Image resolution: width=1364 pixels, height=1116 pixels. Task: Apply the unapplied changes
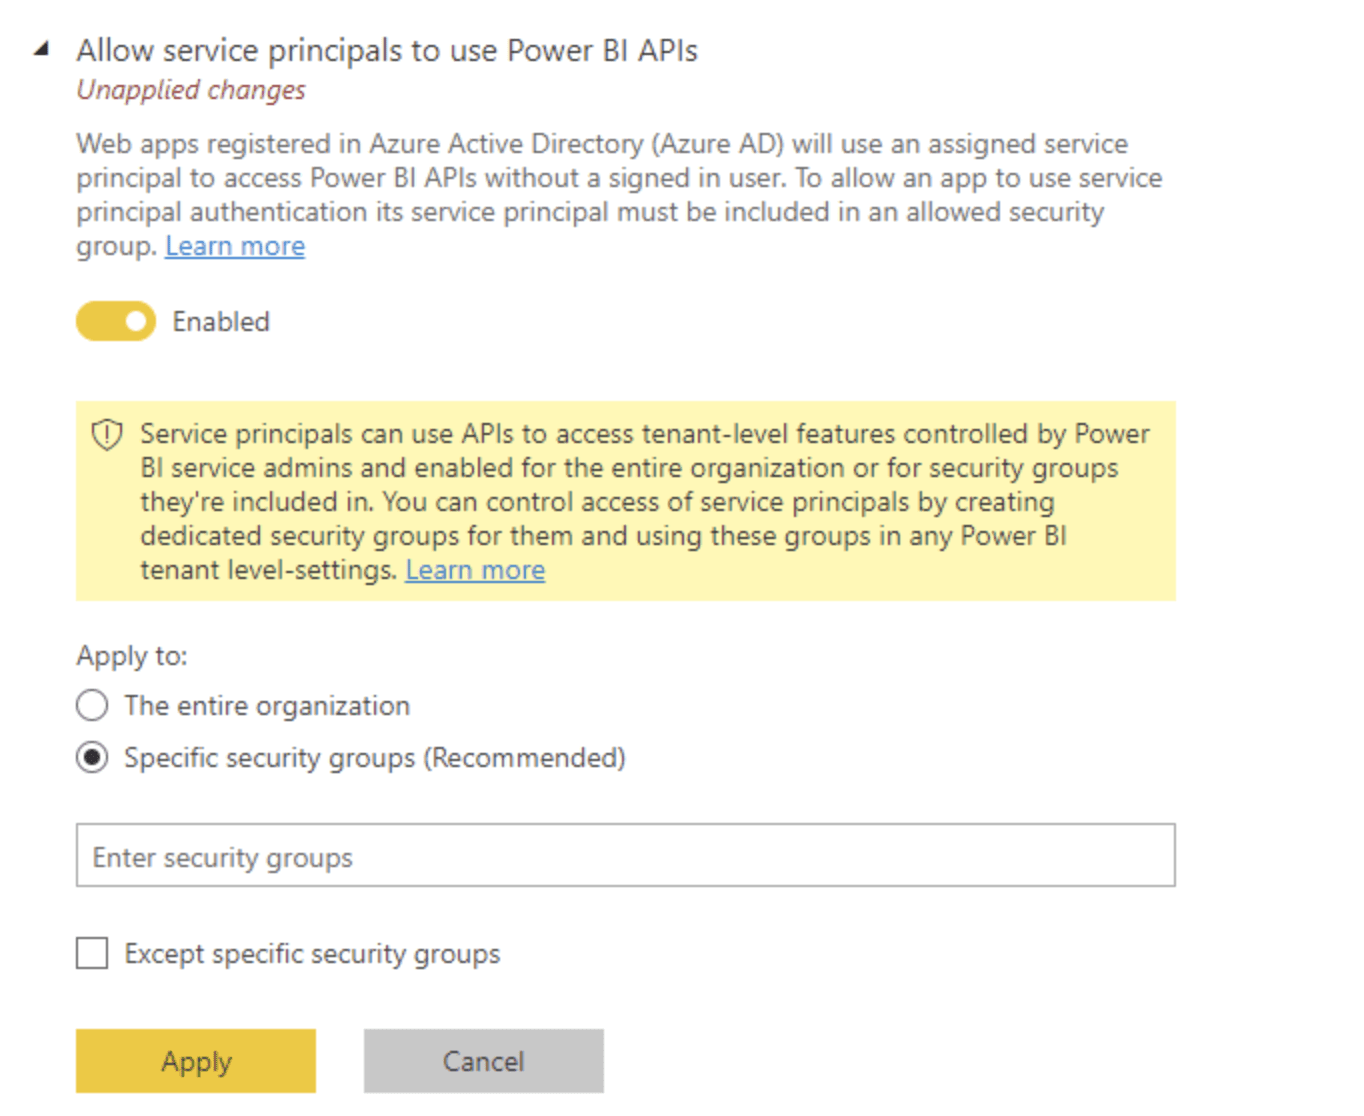(x=195, y=1061)
